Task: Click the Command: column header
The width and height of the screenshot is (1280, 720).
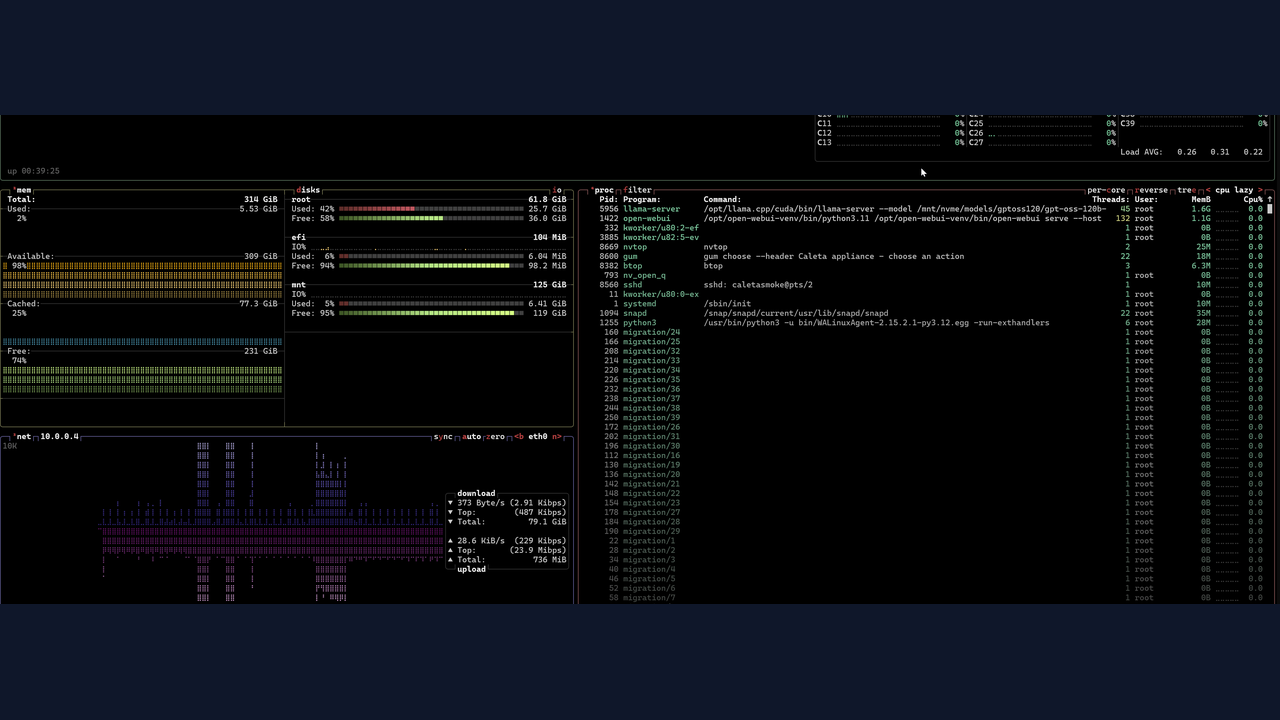Action: pos(722,199)
